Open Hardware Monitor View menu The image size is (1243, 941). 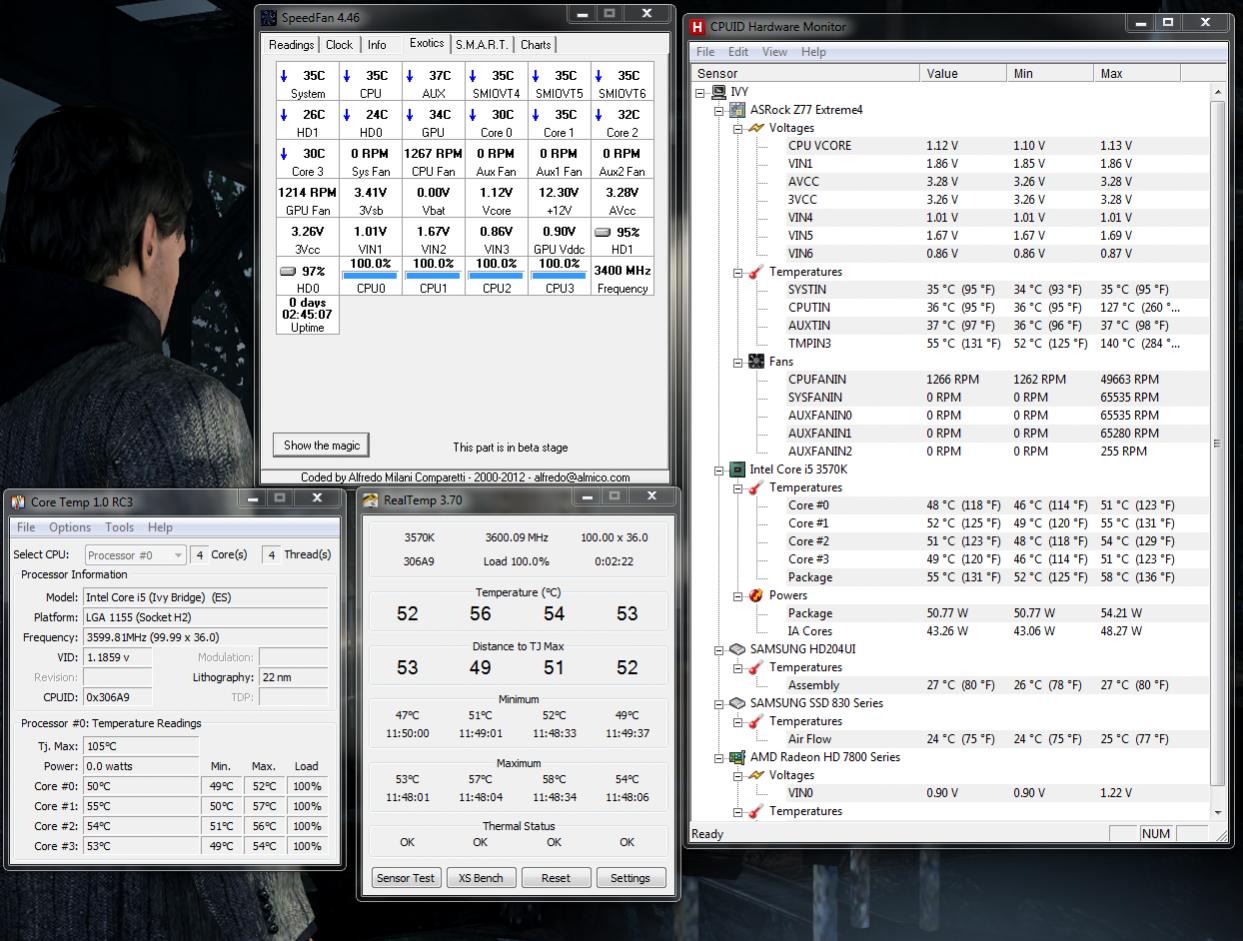coord(774,52)
